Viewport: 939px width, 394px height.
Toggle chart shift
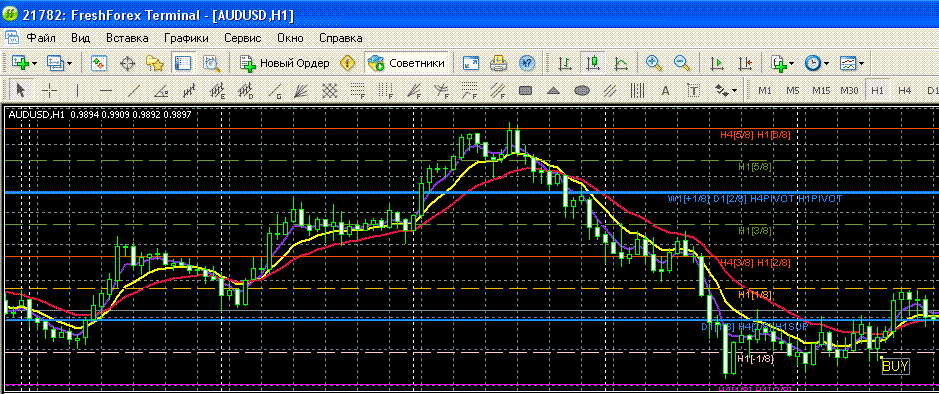pyautogui.click(x=744, y=63)
